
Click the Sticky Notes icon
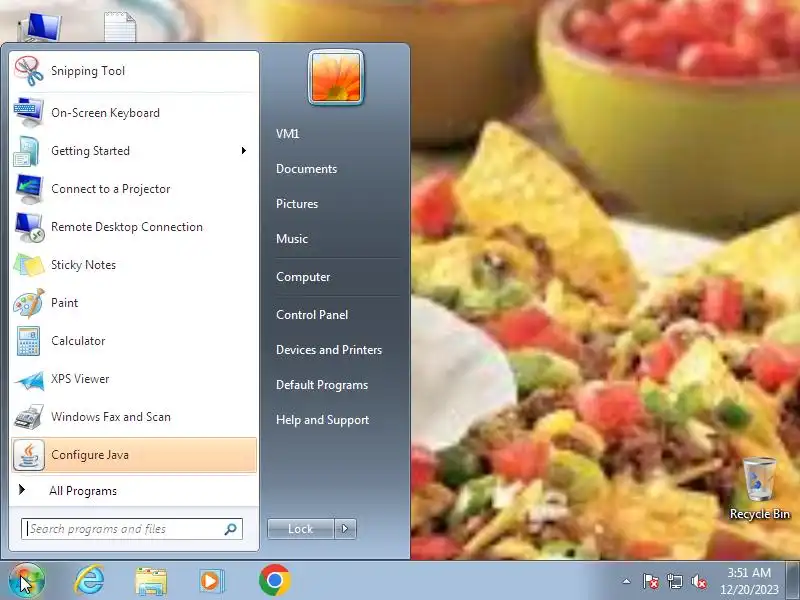point(29,265)
